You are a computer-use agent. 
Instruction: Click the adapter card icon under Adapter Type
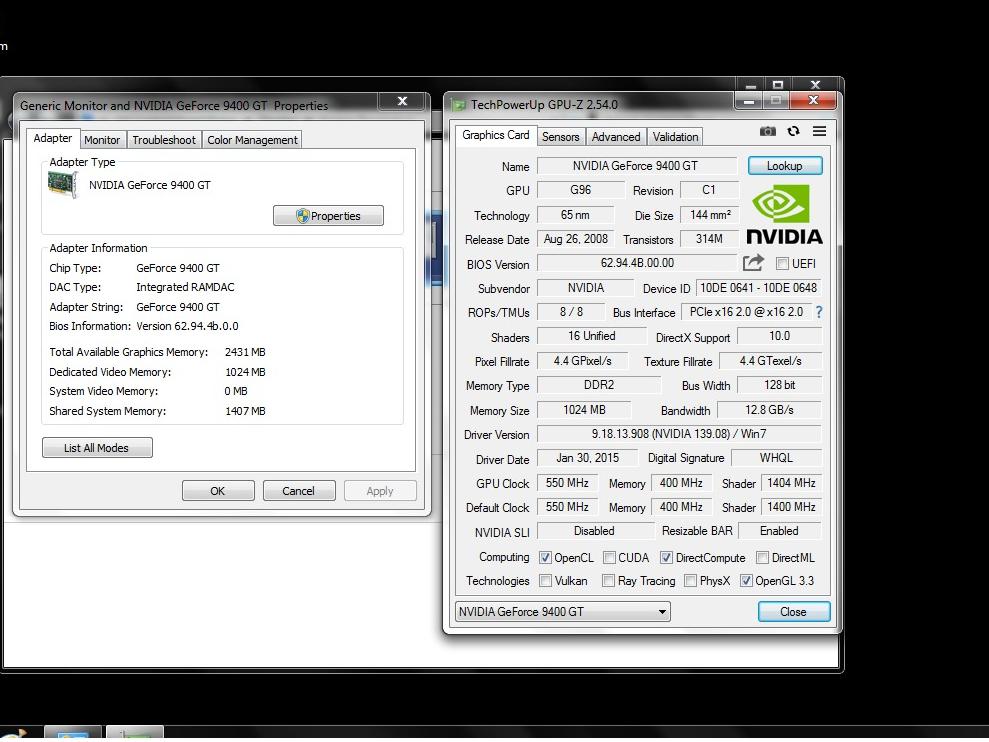click(62, 185)
